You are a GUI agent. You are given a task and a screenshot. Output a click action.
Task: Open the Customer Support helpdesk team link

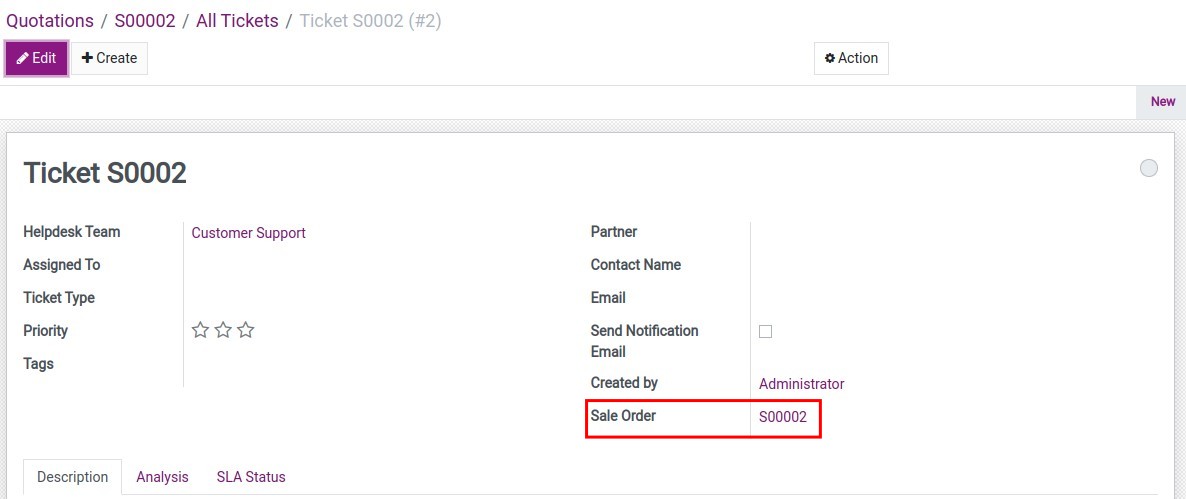pos(248,233)
